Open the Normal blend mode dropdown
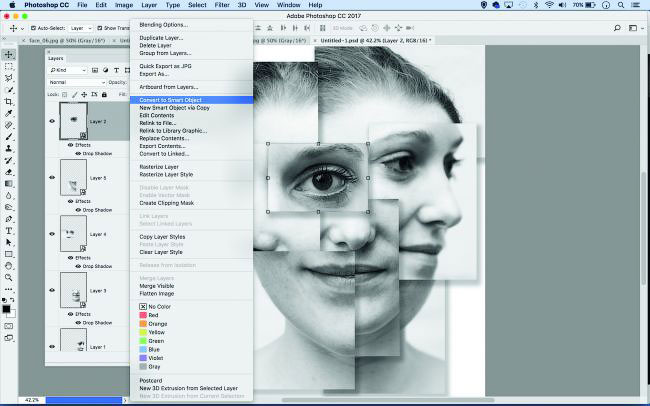 [77, 83]
